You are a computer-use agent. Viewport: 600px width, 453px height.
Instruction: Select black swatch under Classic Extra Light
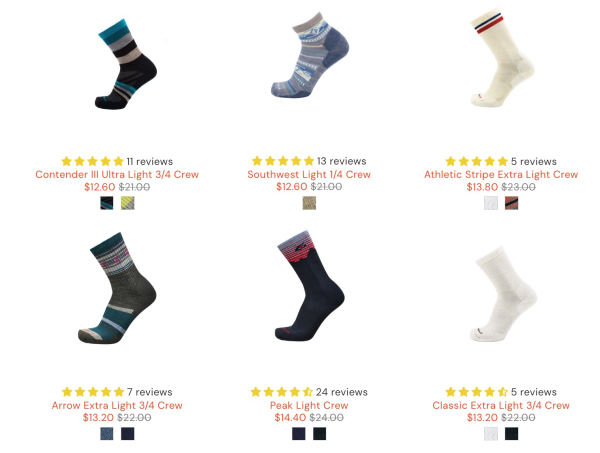pos(512,434)
